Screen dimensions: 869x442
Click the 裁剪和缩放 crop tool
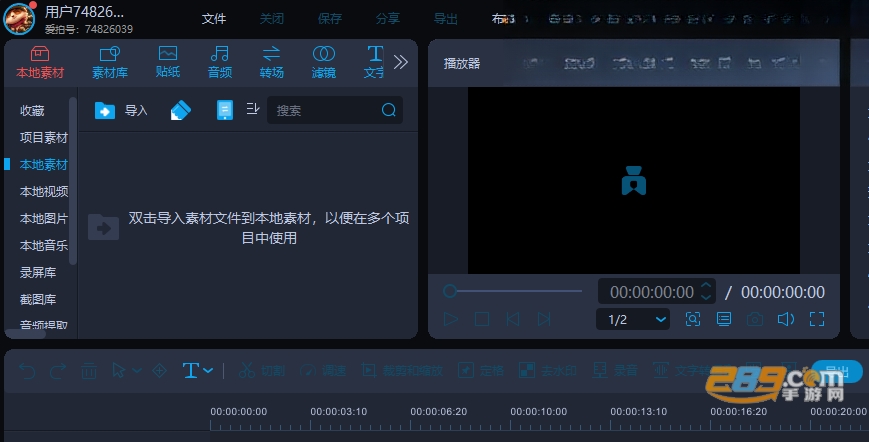402,371
